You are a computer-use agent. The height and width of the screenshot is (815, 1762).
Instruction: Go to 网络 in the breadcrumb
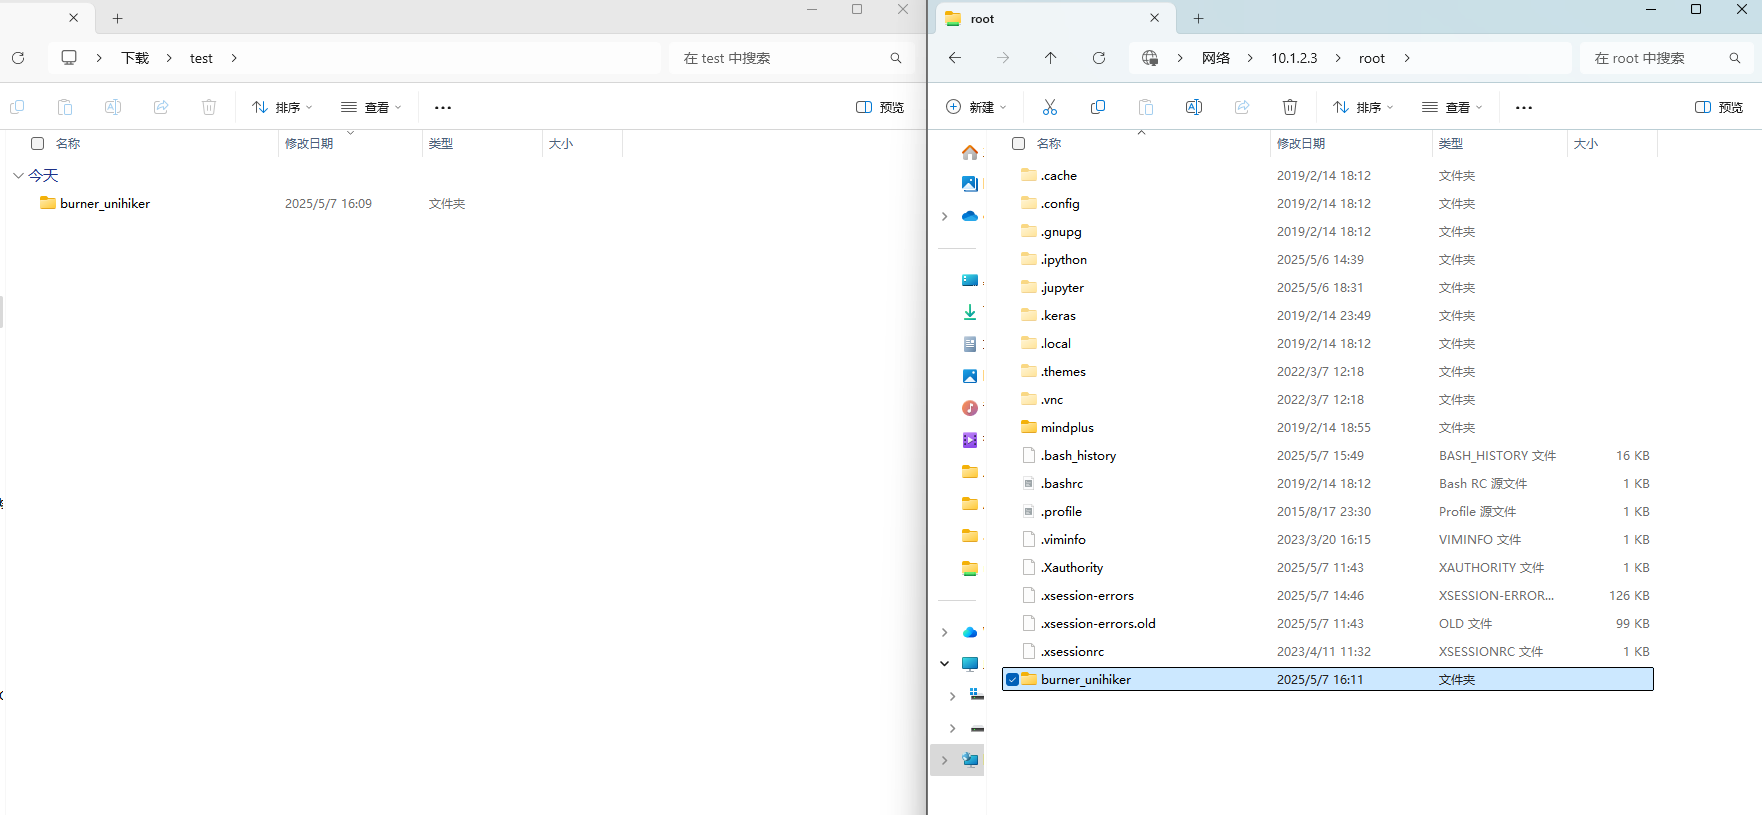1216,58
